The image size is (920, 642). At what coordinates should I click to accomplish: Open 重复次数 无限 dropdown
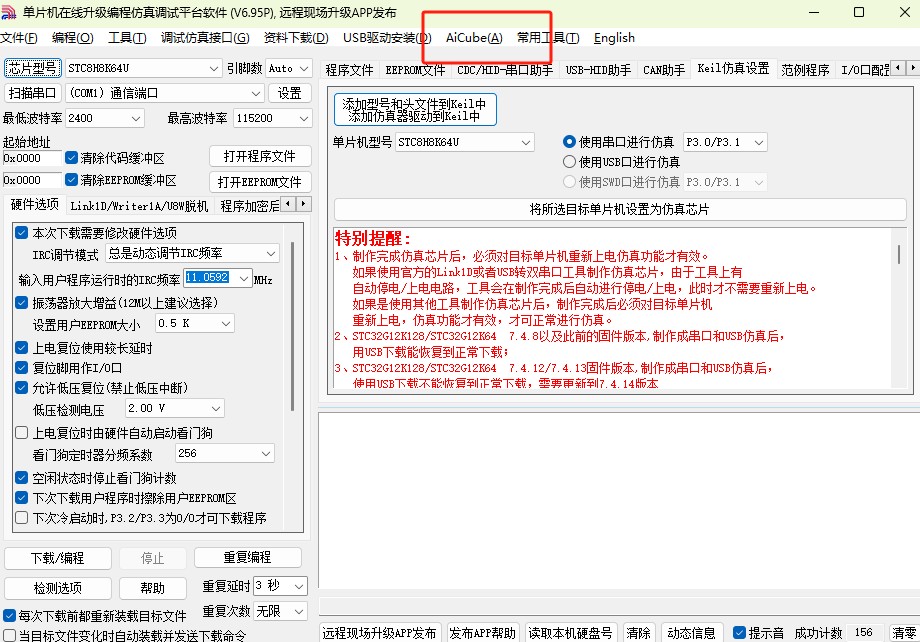[x=280, y=611]
